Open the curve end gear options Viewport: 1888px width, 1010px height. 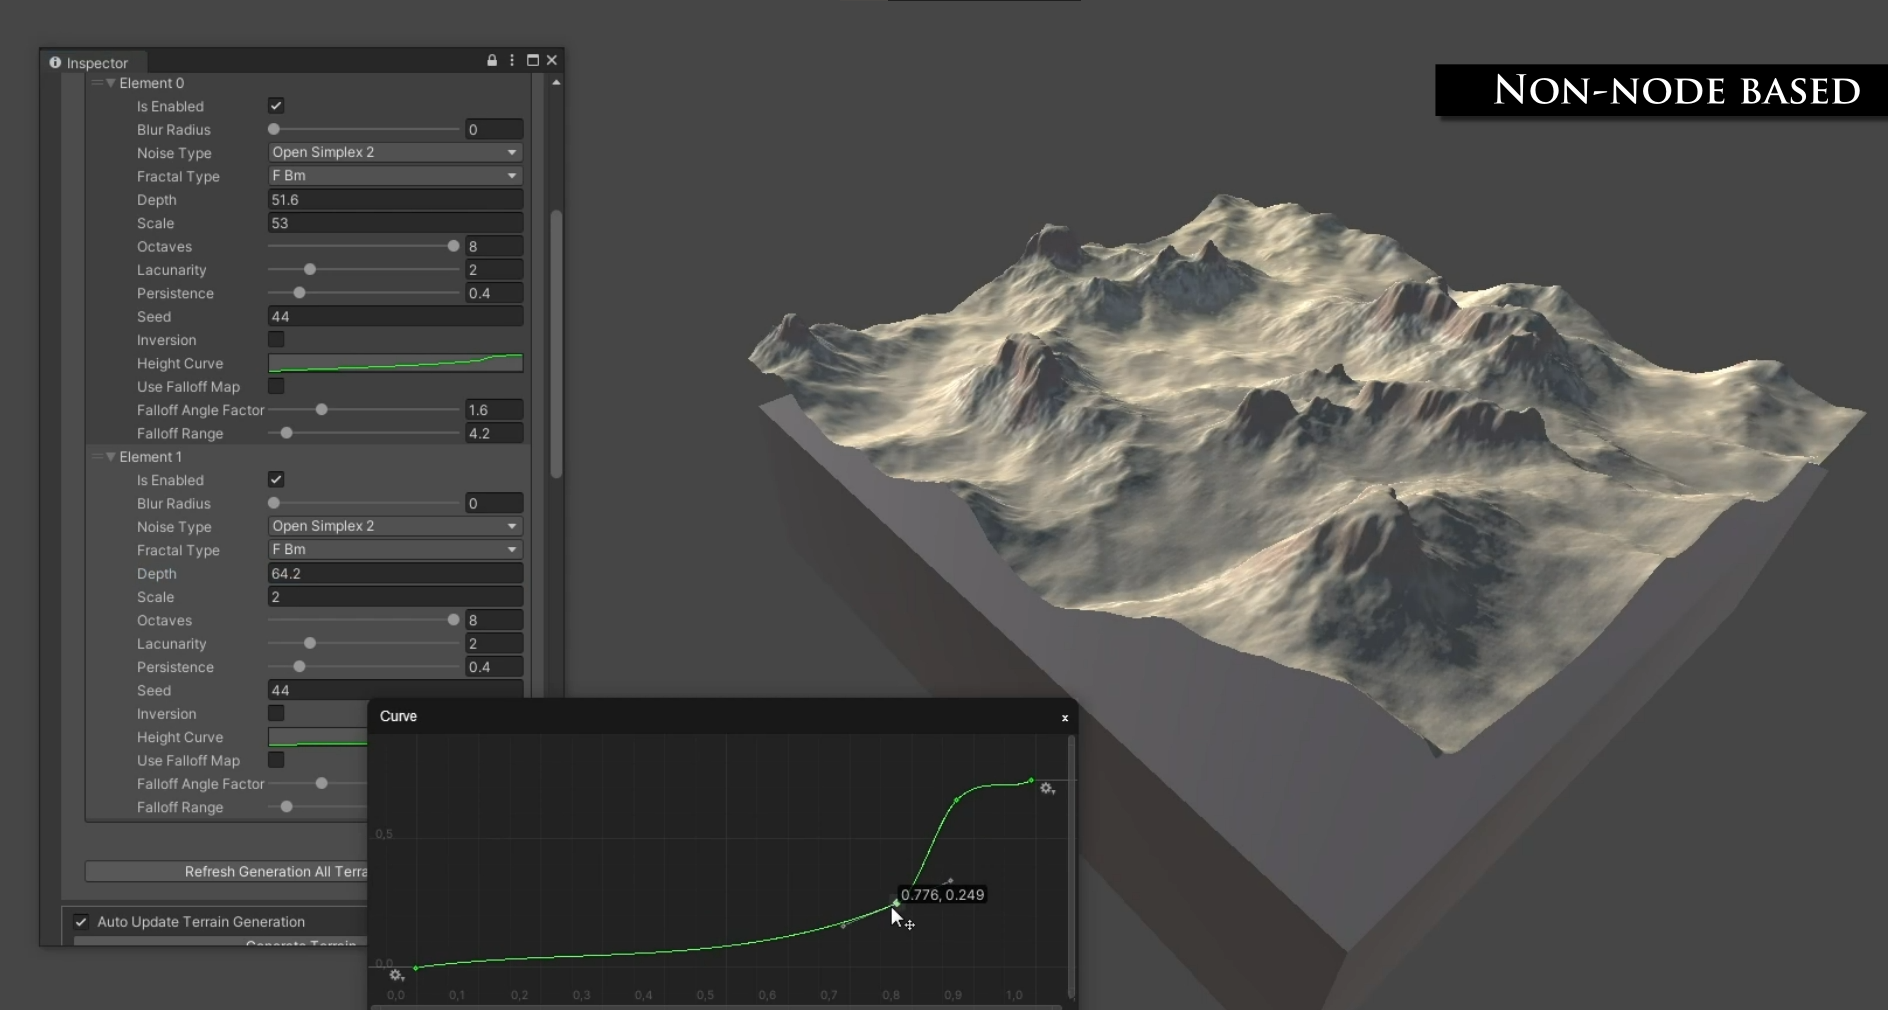coord(1047,789)
